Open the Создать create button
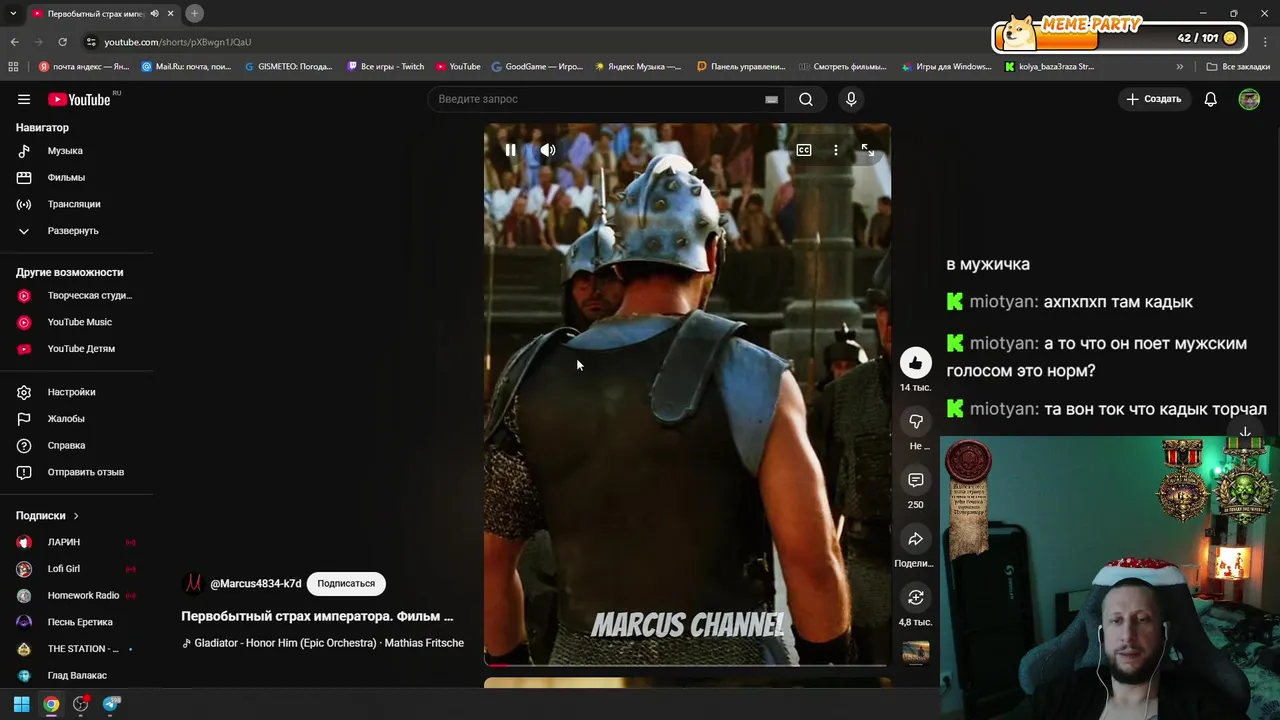1280x720 pixels. [x=1154, y=99]
